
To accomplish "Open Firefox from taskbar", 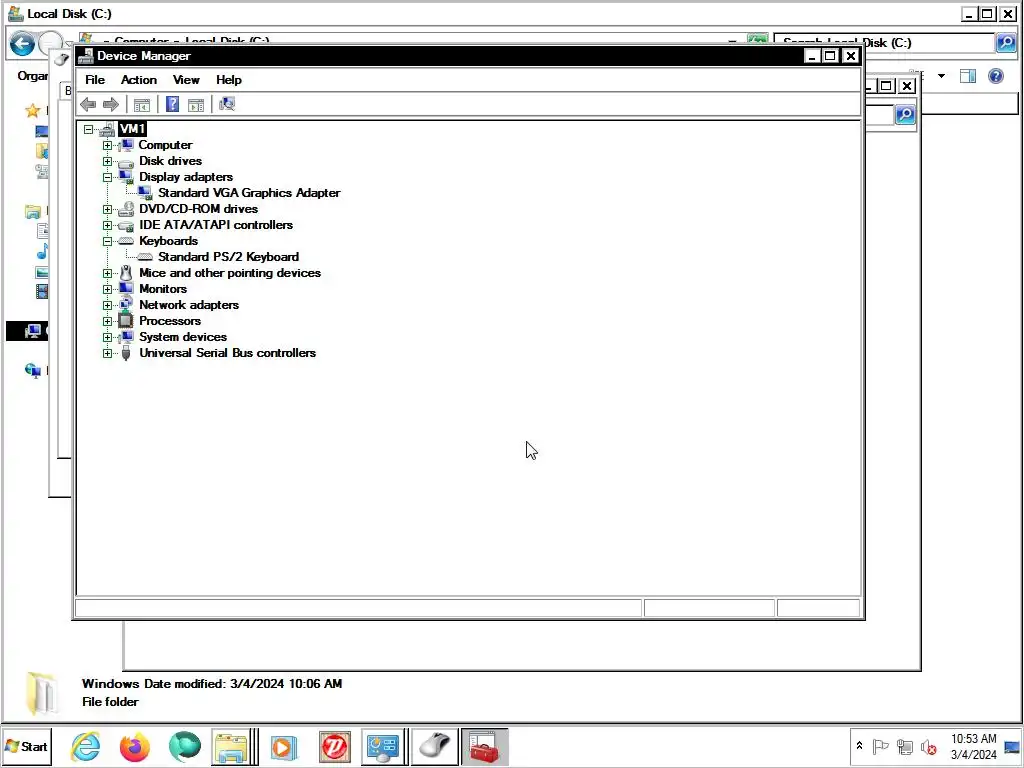I will 135,747.
